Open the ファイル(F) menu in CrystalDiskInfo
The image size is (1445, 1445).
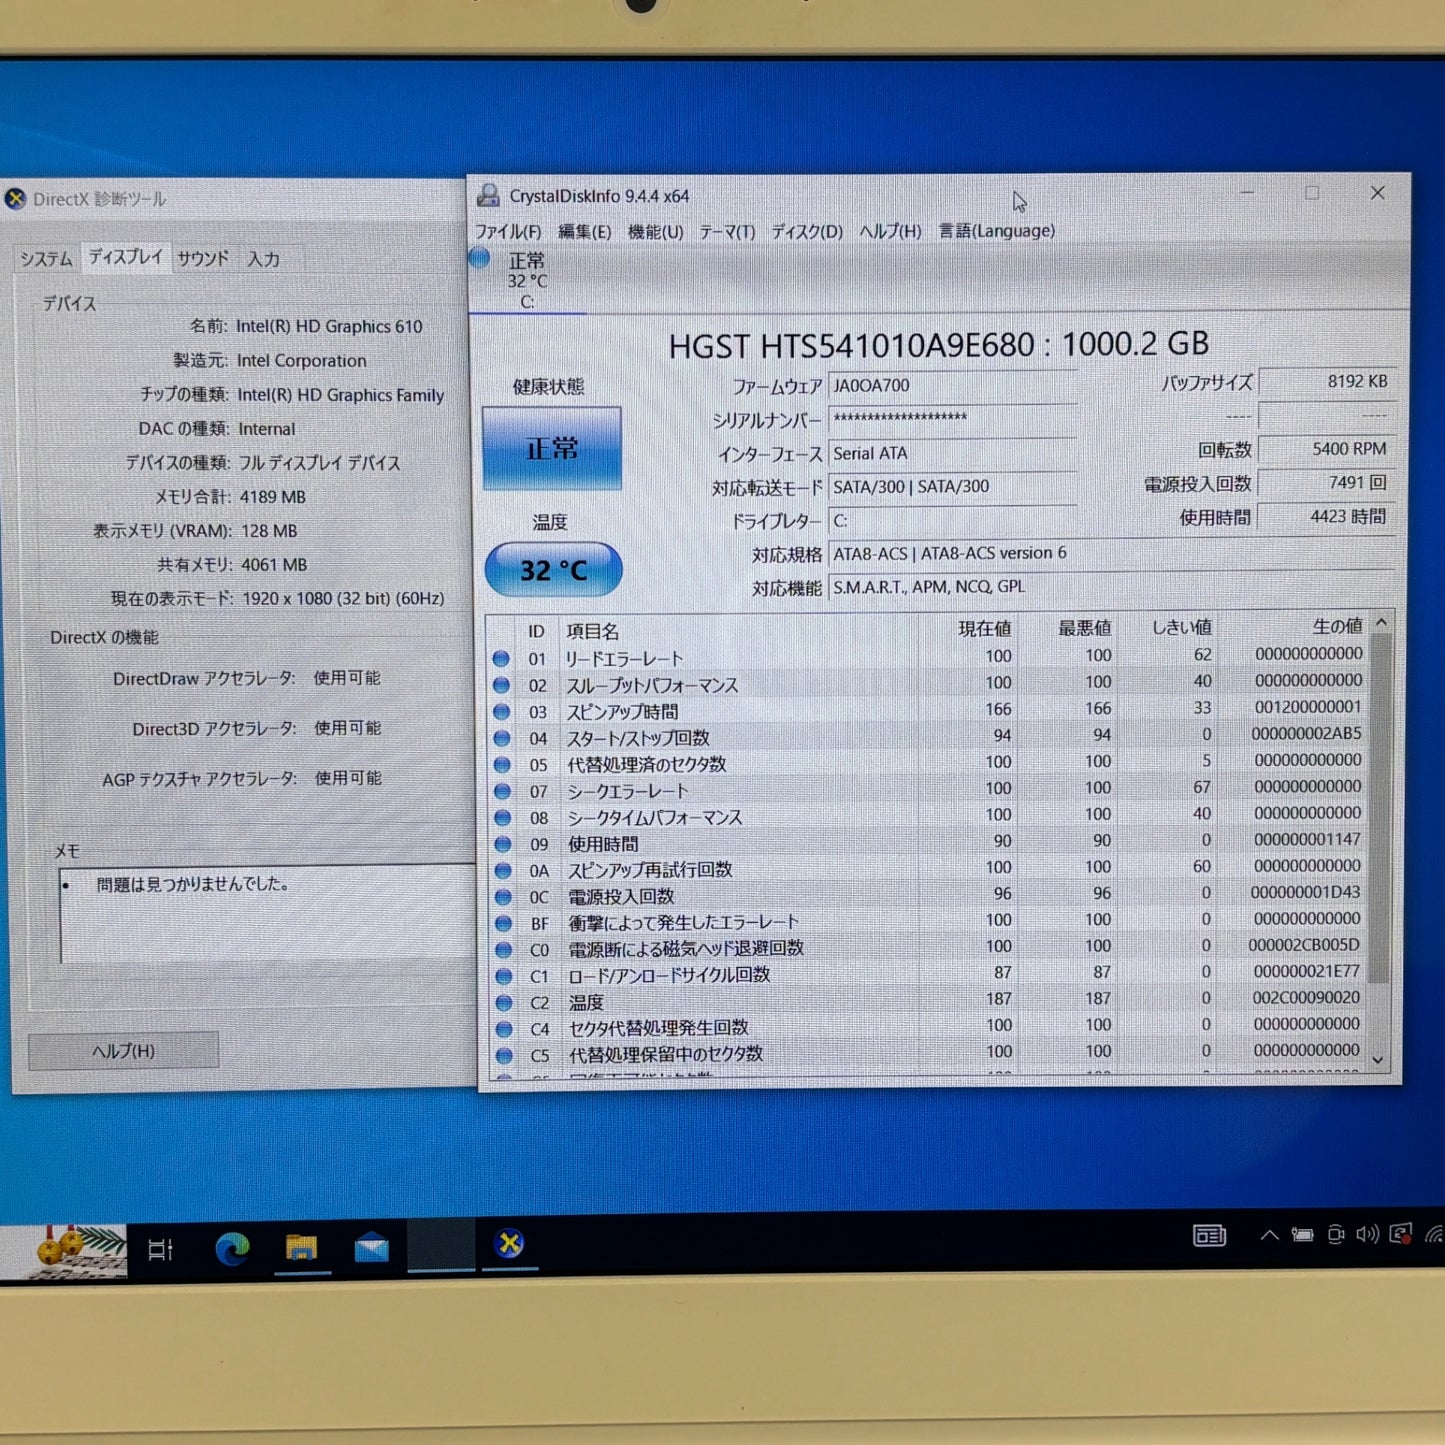coord(505,231)
